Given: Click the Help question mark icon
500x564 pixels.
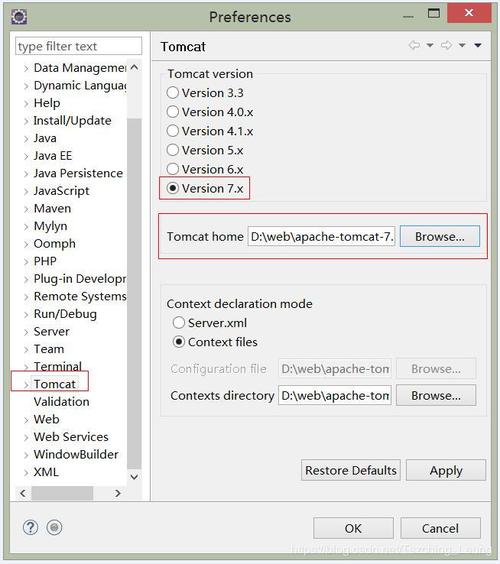Looking at the screenshot, I should (30, 528).
